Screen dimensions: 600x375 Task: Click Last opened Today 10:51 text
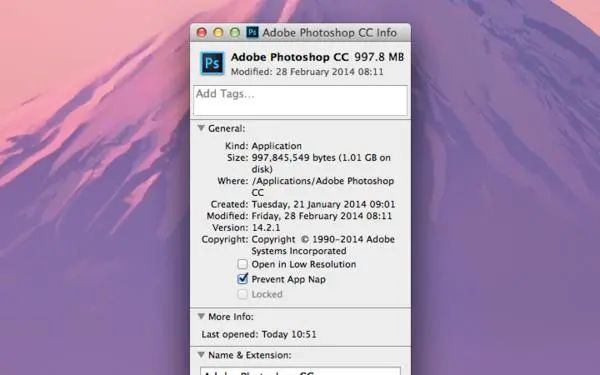(x=259, y=334)
